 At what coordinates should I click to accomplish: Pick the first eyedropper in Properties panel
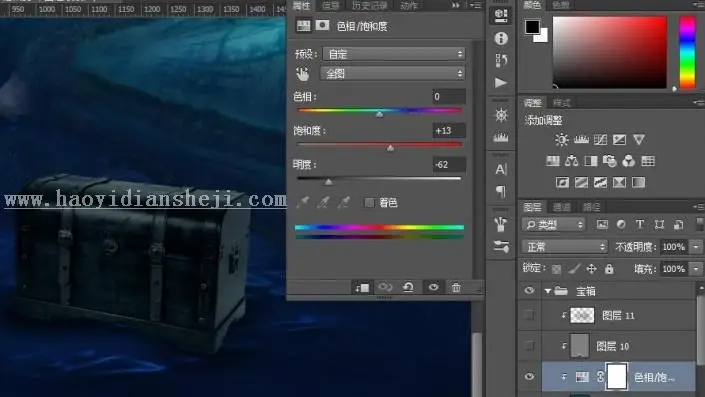pyautogui.click(x=303, y=203)
